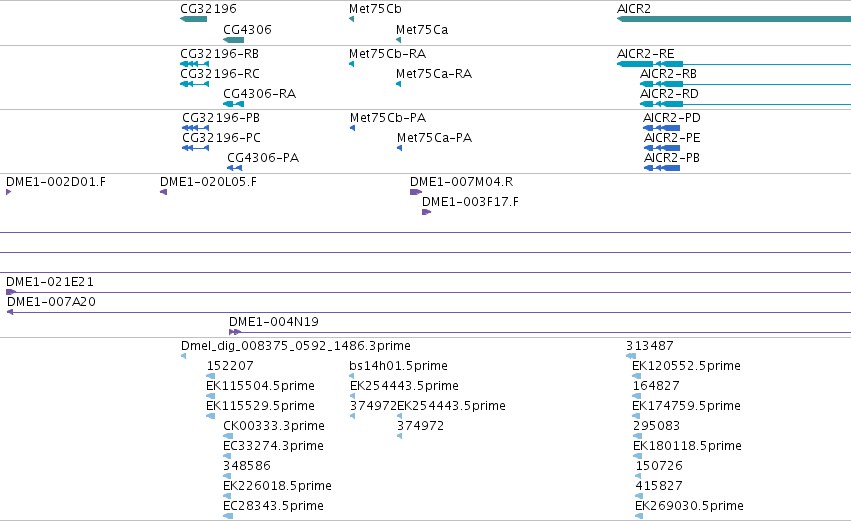Select the CG4306 gene feature
Screen dimensions: 851x521
click(x=234, y=40)
